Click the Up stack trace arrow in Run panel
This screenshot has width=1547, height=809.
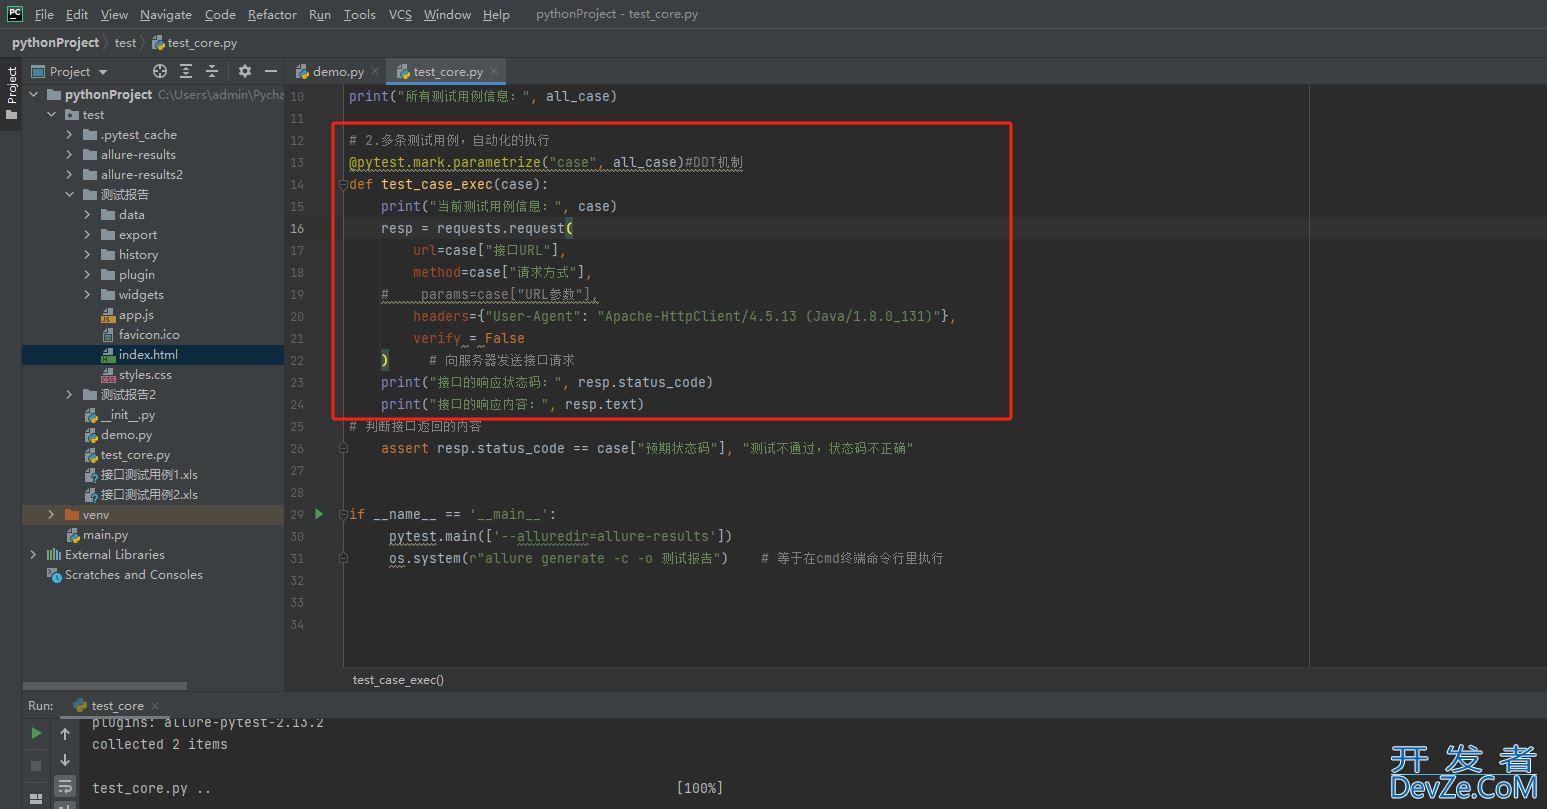pos(65,733)
